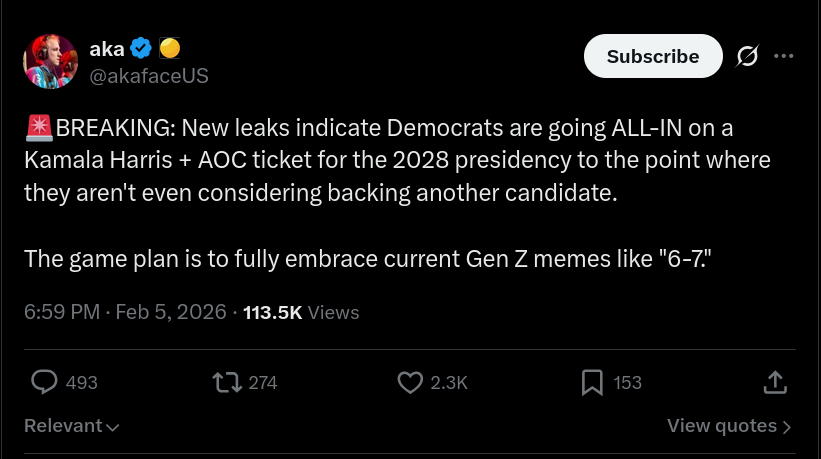The height and width of the screenshot is (459, 821).
Task: Click the gold affiliate badge
Action: 169,47
